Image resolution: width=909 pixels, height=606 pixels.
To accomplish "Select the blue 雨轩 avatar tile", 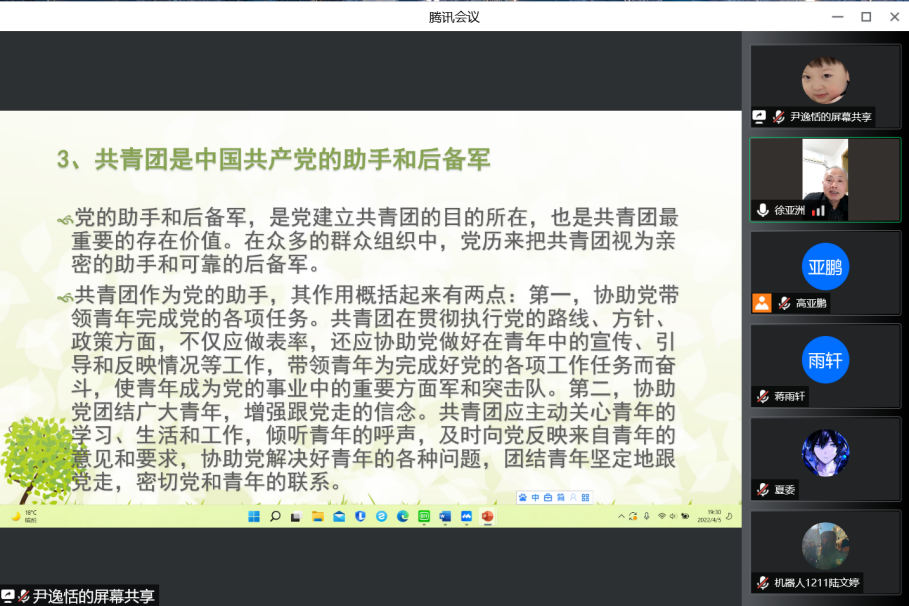I will pyautogui.click(x=825, y=360).
